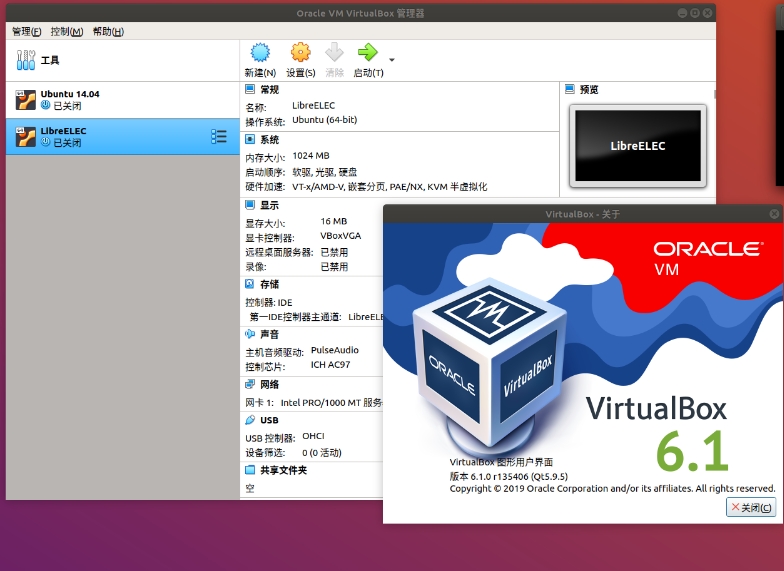Viewport: 784px width, 571px height.
Task: Click the '控制器: IDE' storage text
Action: click(268, 302)
